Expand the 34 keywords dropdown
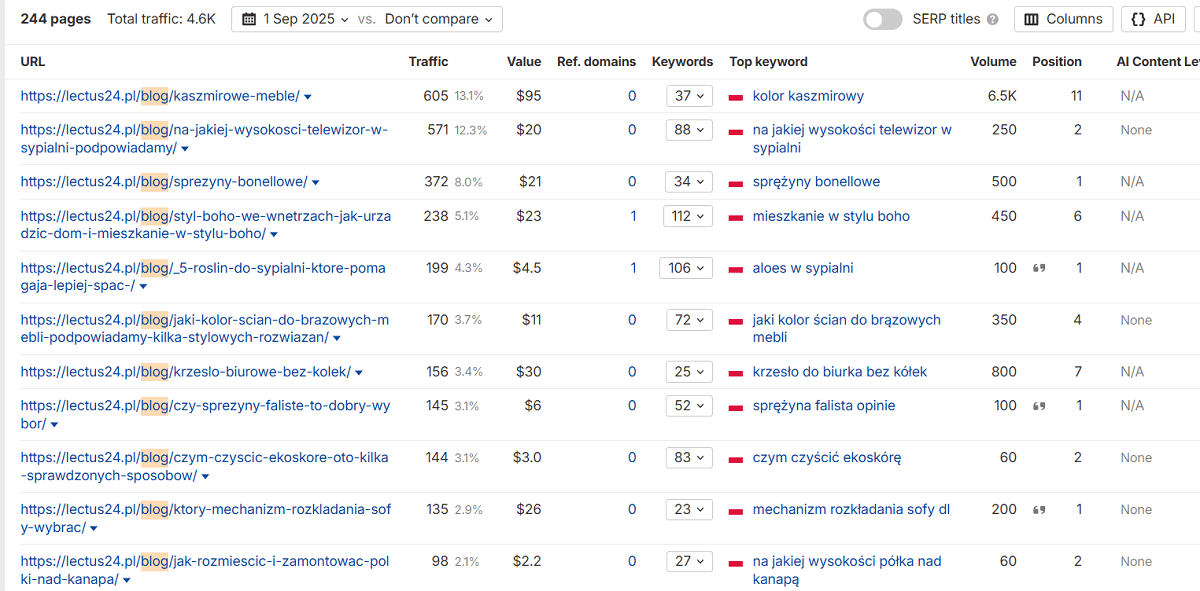1200x591 pixels. coord(690,182)
